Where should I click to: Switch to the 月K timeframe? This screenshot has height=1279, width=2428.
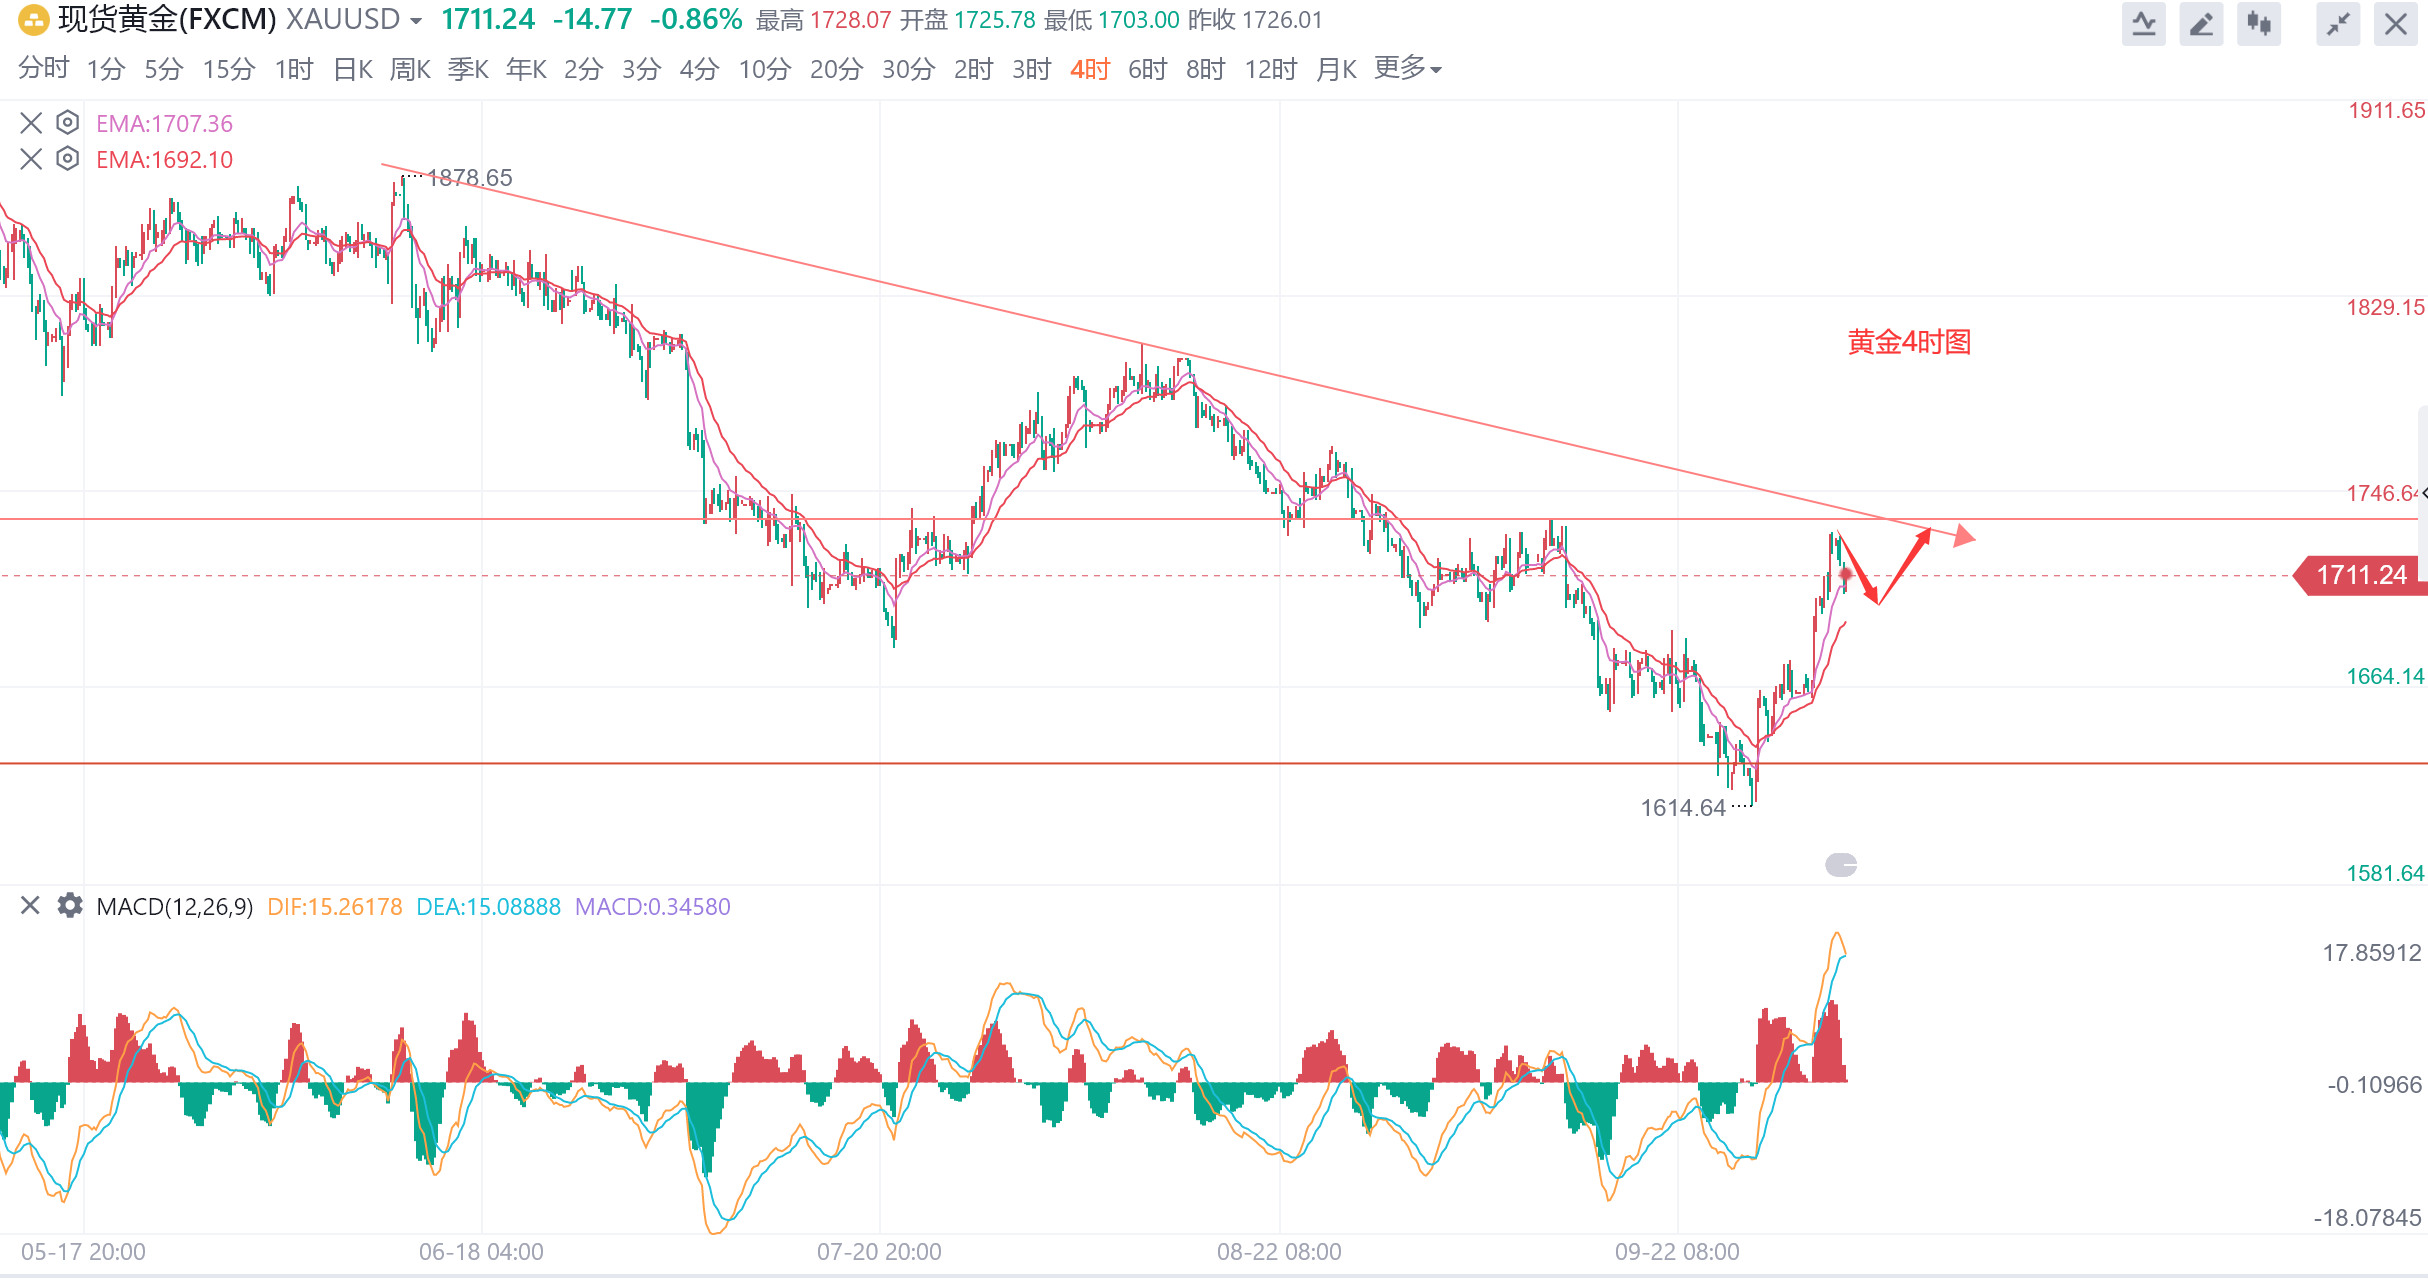1337,68
